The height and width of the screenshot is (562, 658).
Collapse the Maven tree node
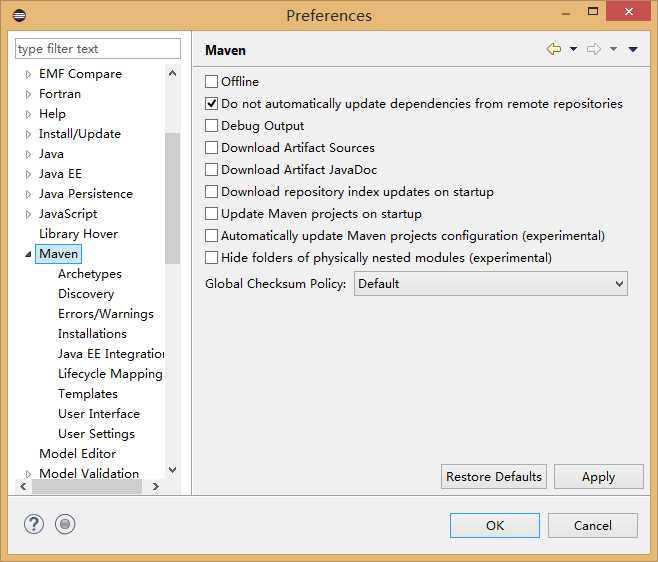click(x=28, y=254)
